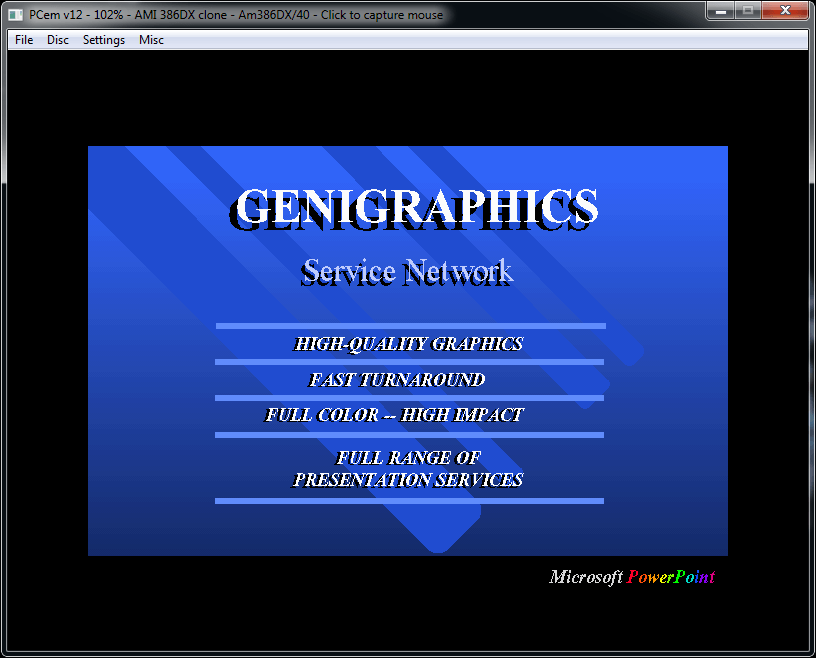The width and height of the screenshot is (816, 658).
Task: Open the Misc menu
Action: [x=151, y=40]
